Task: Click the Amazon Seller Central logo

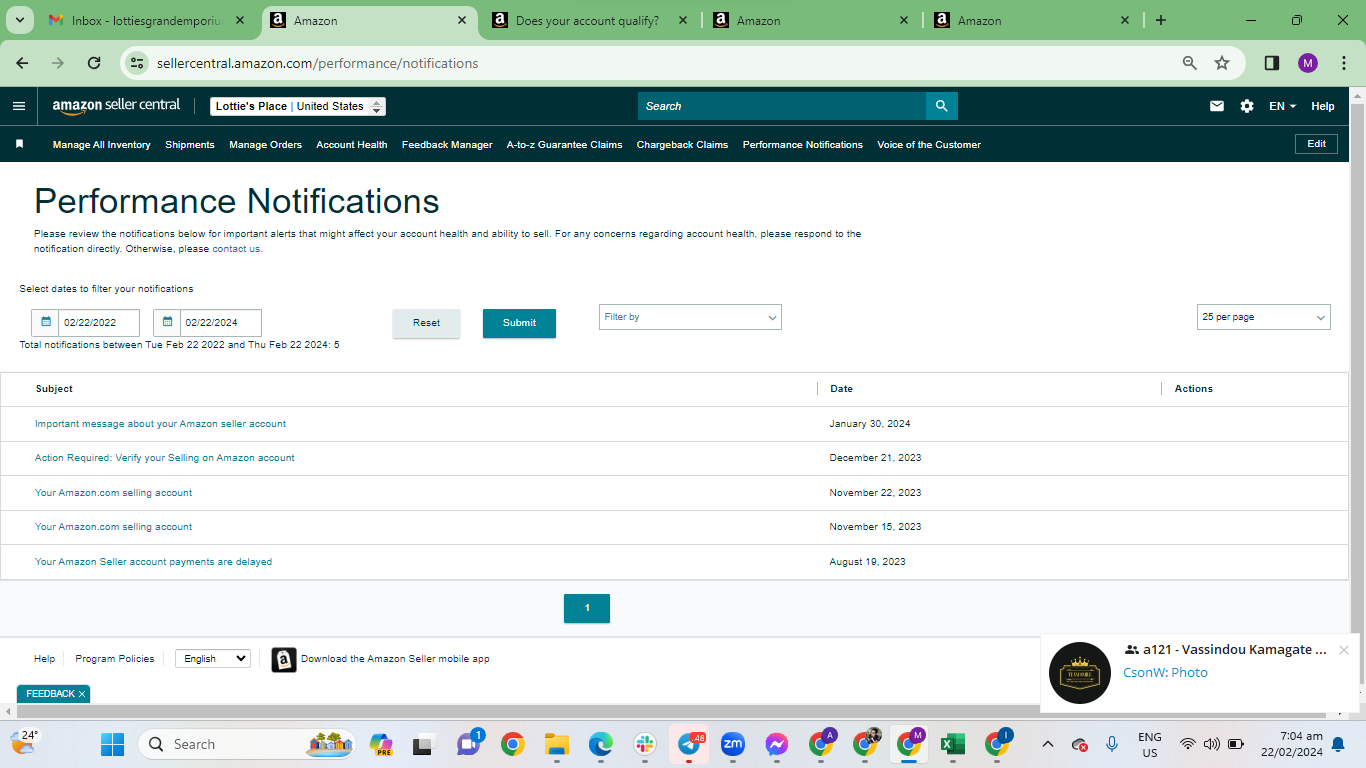Action: (116, 106)
